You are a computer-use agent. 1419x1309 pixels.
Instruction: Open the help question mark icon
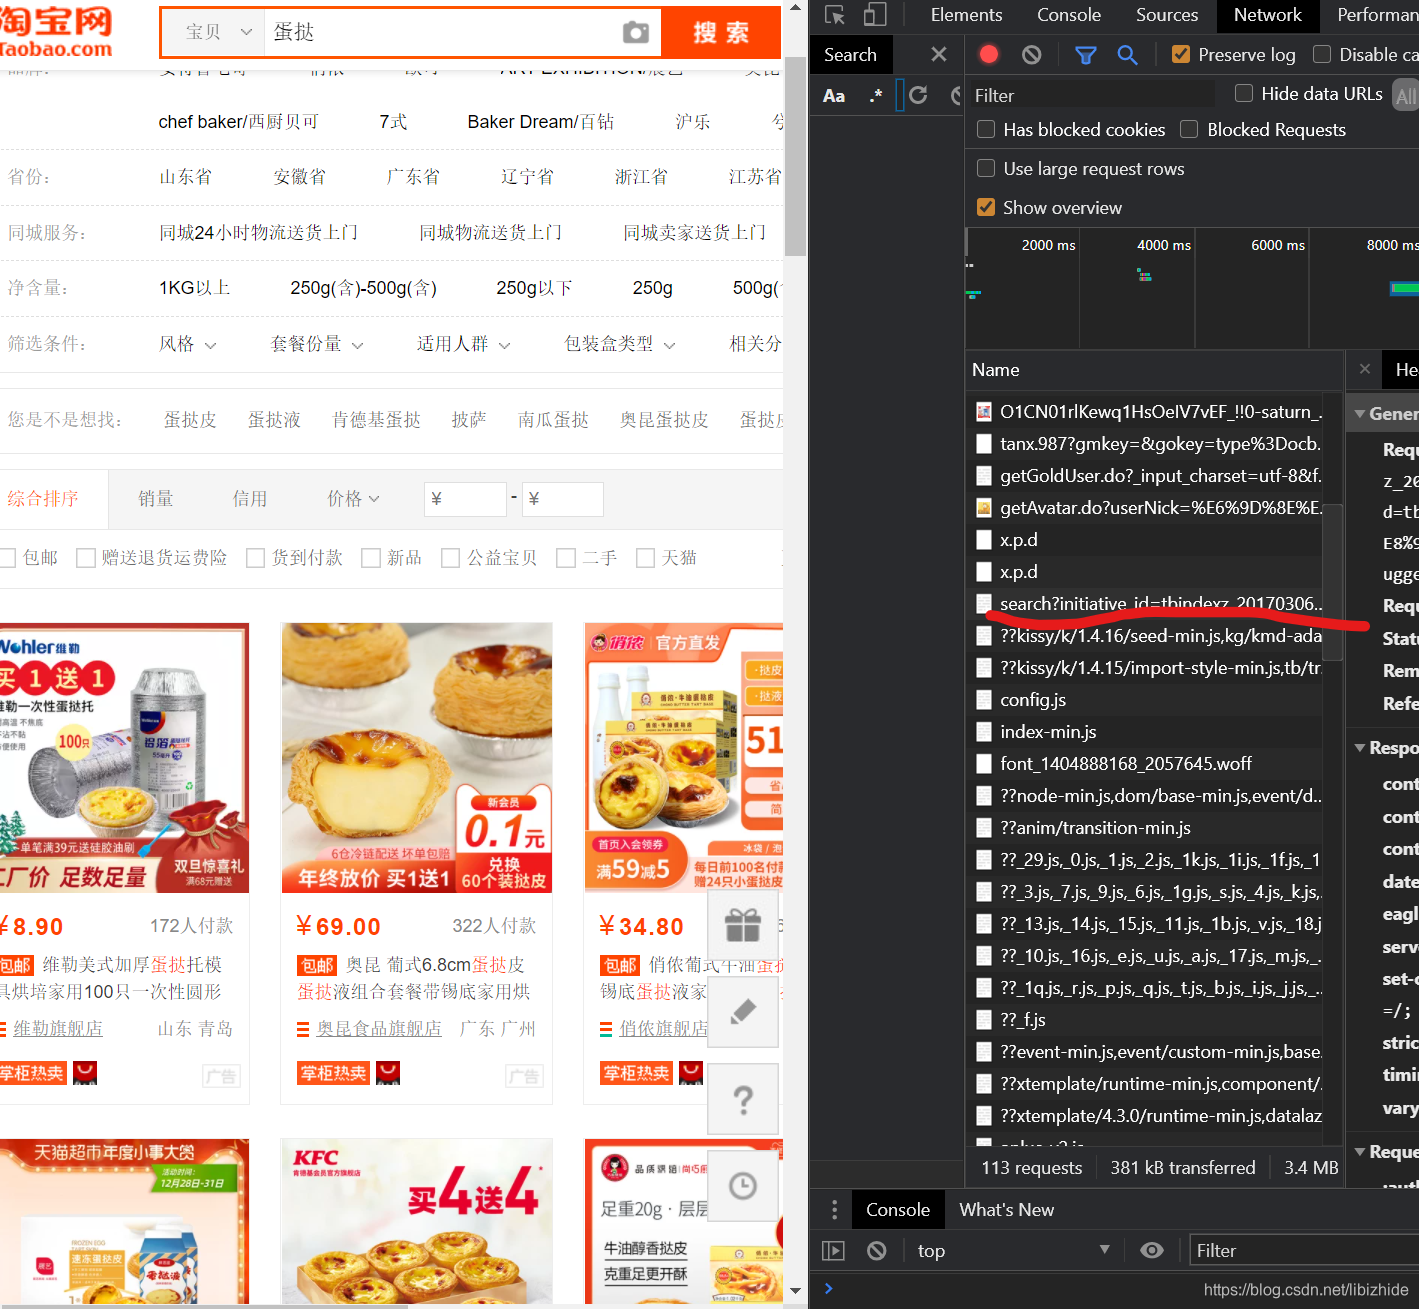tap(743, 1099)
